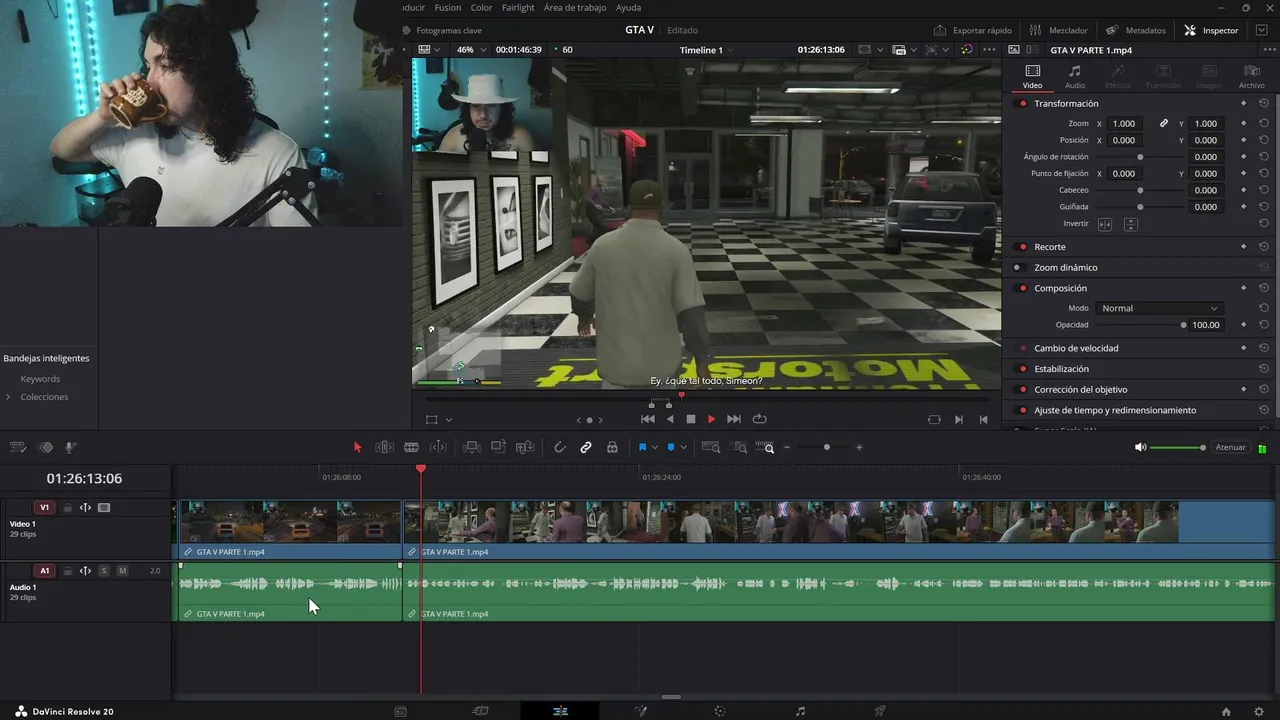Click the Custom zoom magnifier icon
The height and width of the screenshot is (720, 1280).
pos(765,447)
